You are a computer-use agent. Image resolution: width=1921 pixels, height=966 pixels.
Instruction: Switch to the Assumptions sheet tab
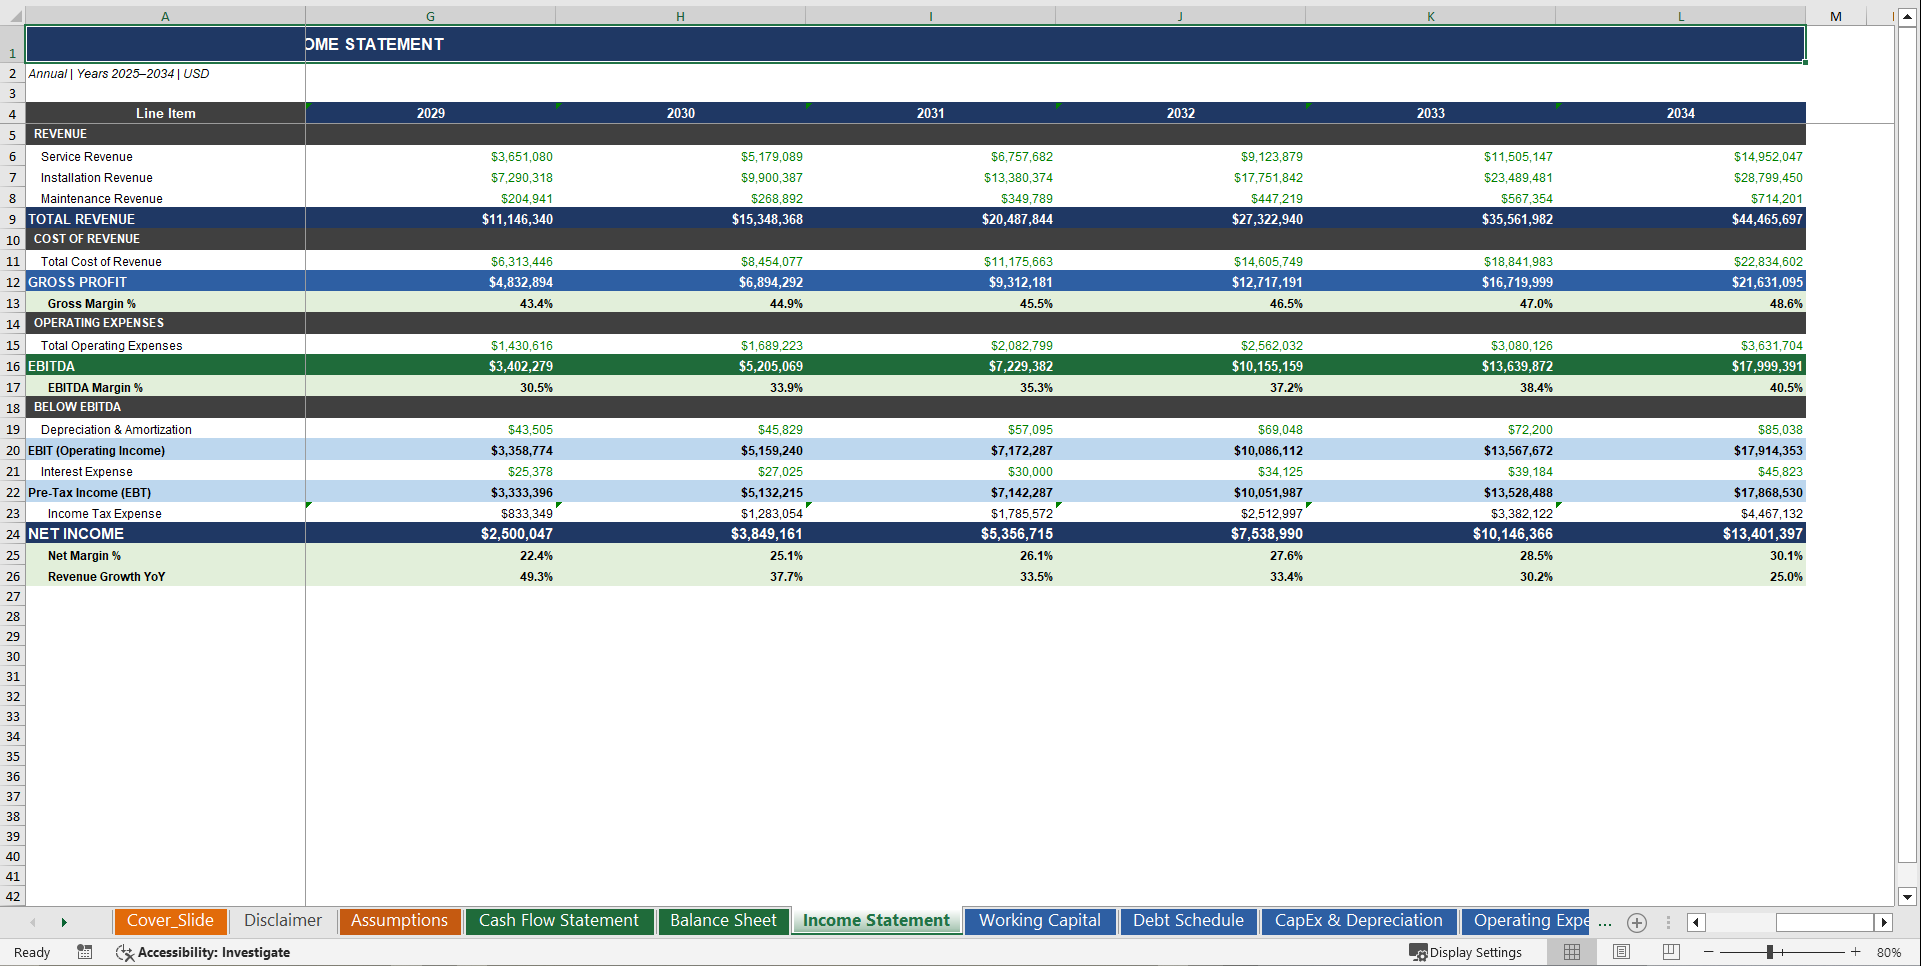[x=399, y=921]
